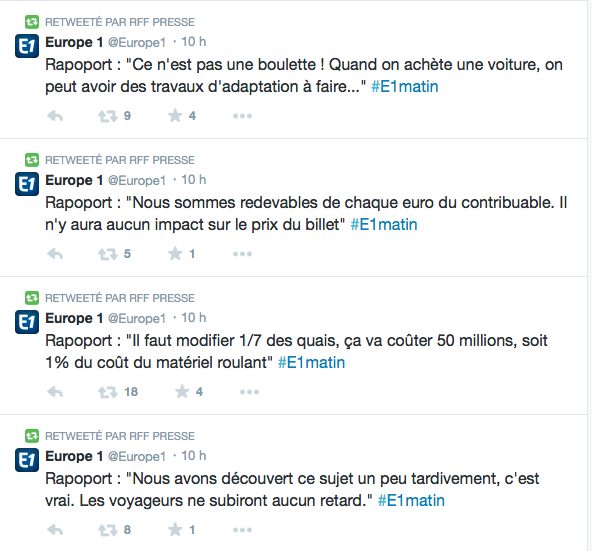The width and height of the screenshot is (592, 551).
Task: Reply to the 'boulette' tweet
Action: click(x=55, y=116)
